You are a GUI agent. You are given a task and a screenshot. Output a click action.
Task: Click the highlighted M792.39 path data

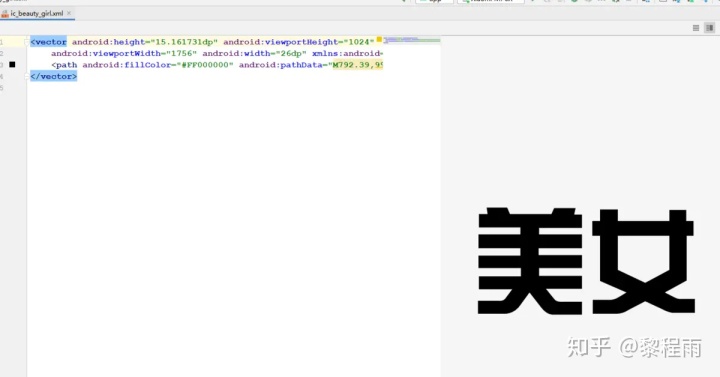(x=358, y=65)
